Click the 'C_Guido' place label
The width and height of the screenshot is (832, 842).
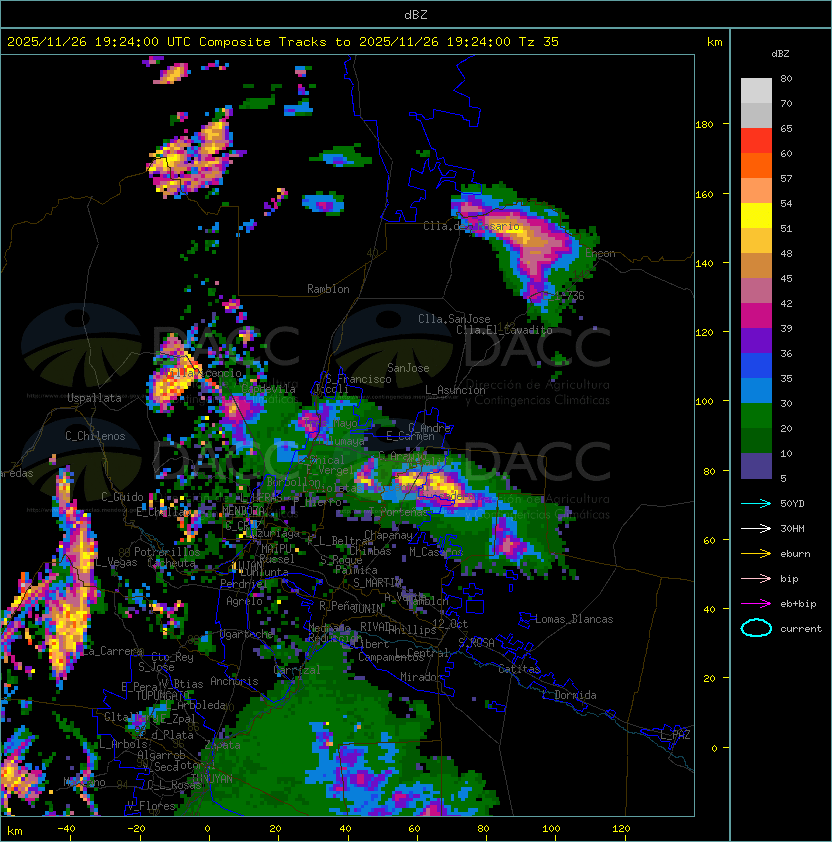(x=122, y=497)
